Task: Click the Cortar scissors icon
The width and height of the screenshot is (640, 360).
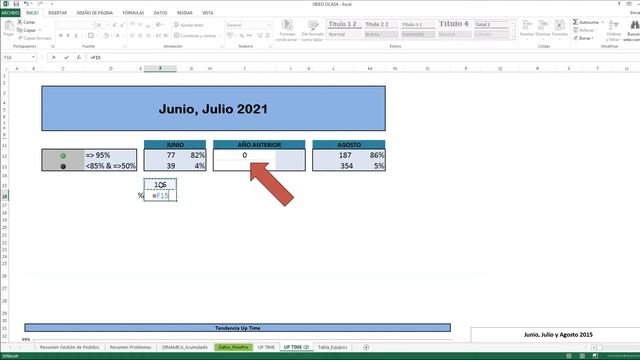Action: (x=20, y=22)
